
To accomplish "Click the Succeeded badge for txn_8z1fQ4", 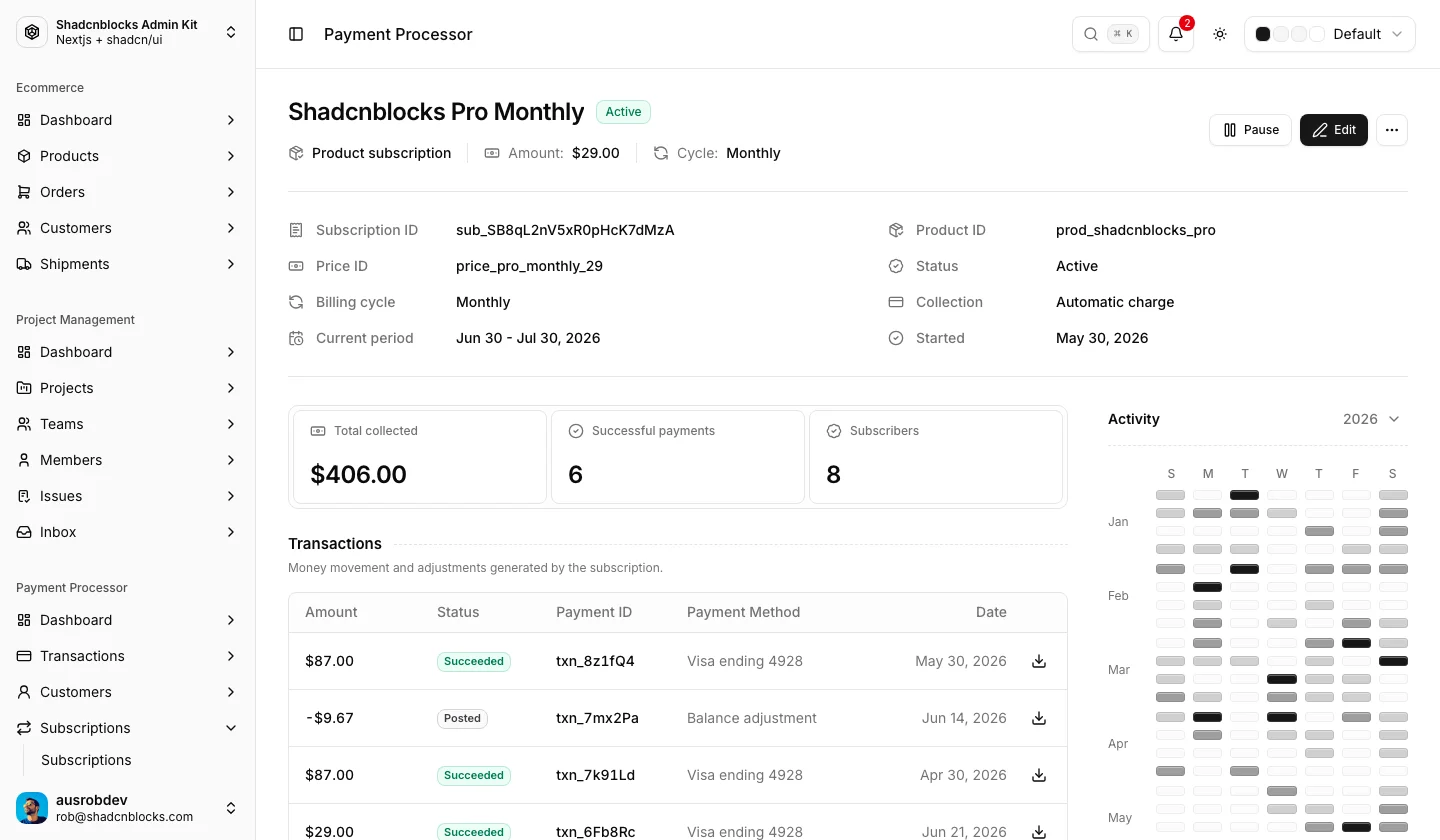I will point(474,661).
